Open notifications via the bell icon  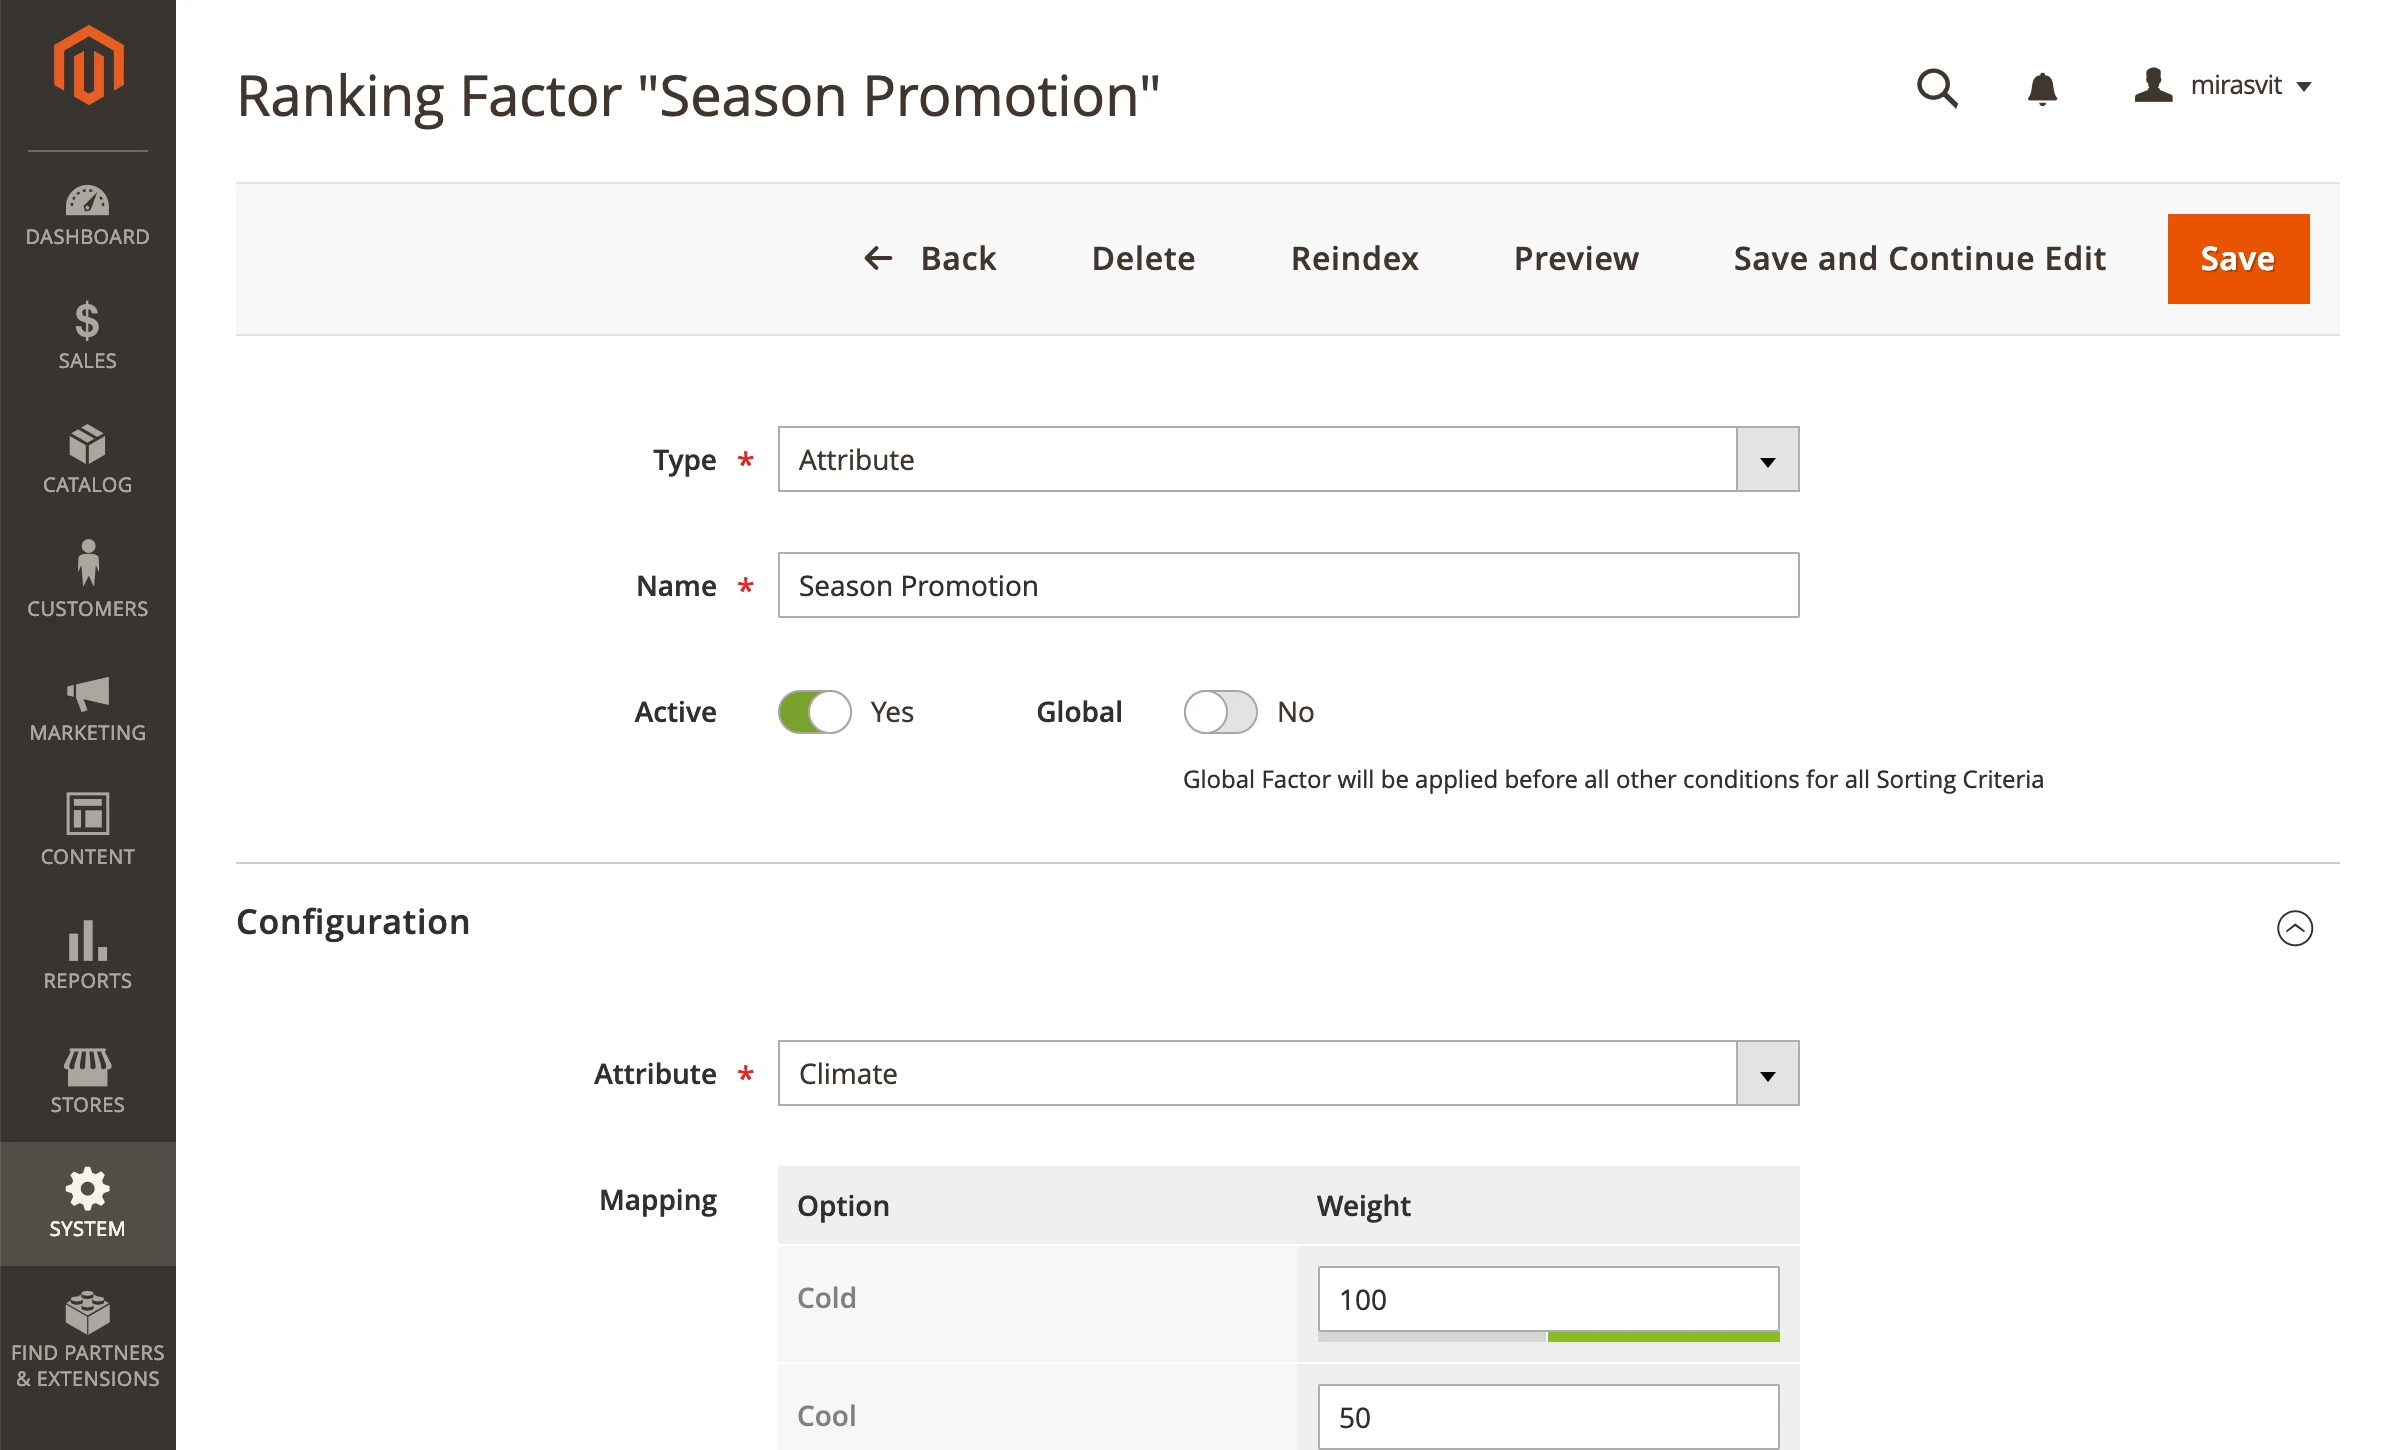pyautogui.click(x=2043, y=90)
